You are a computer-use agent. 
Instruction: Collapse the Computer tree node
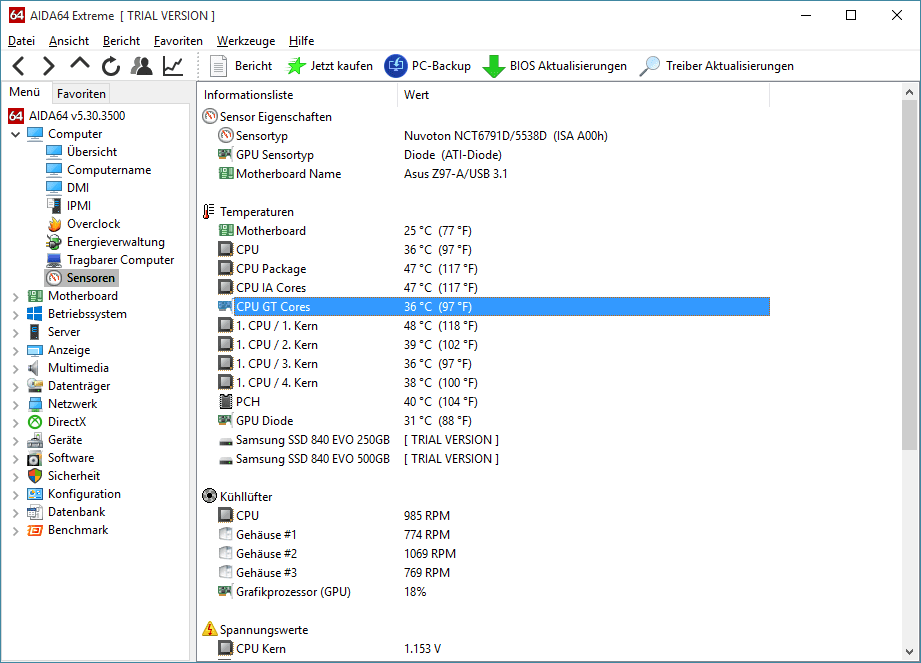[15, 134]
